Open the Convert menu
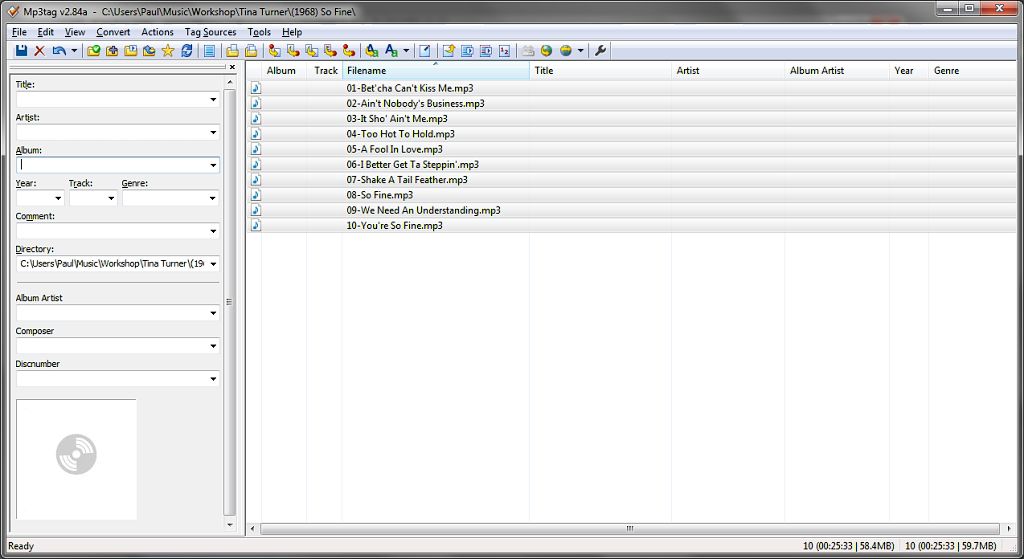 pyautogui.click(x=113, y=32)
